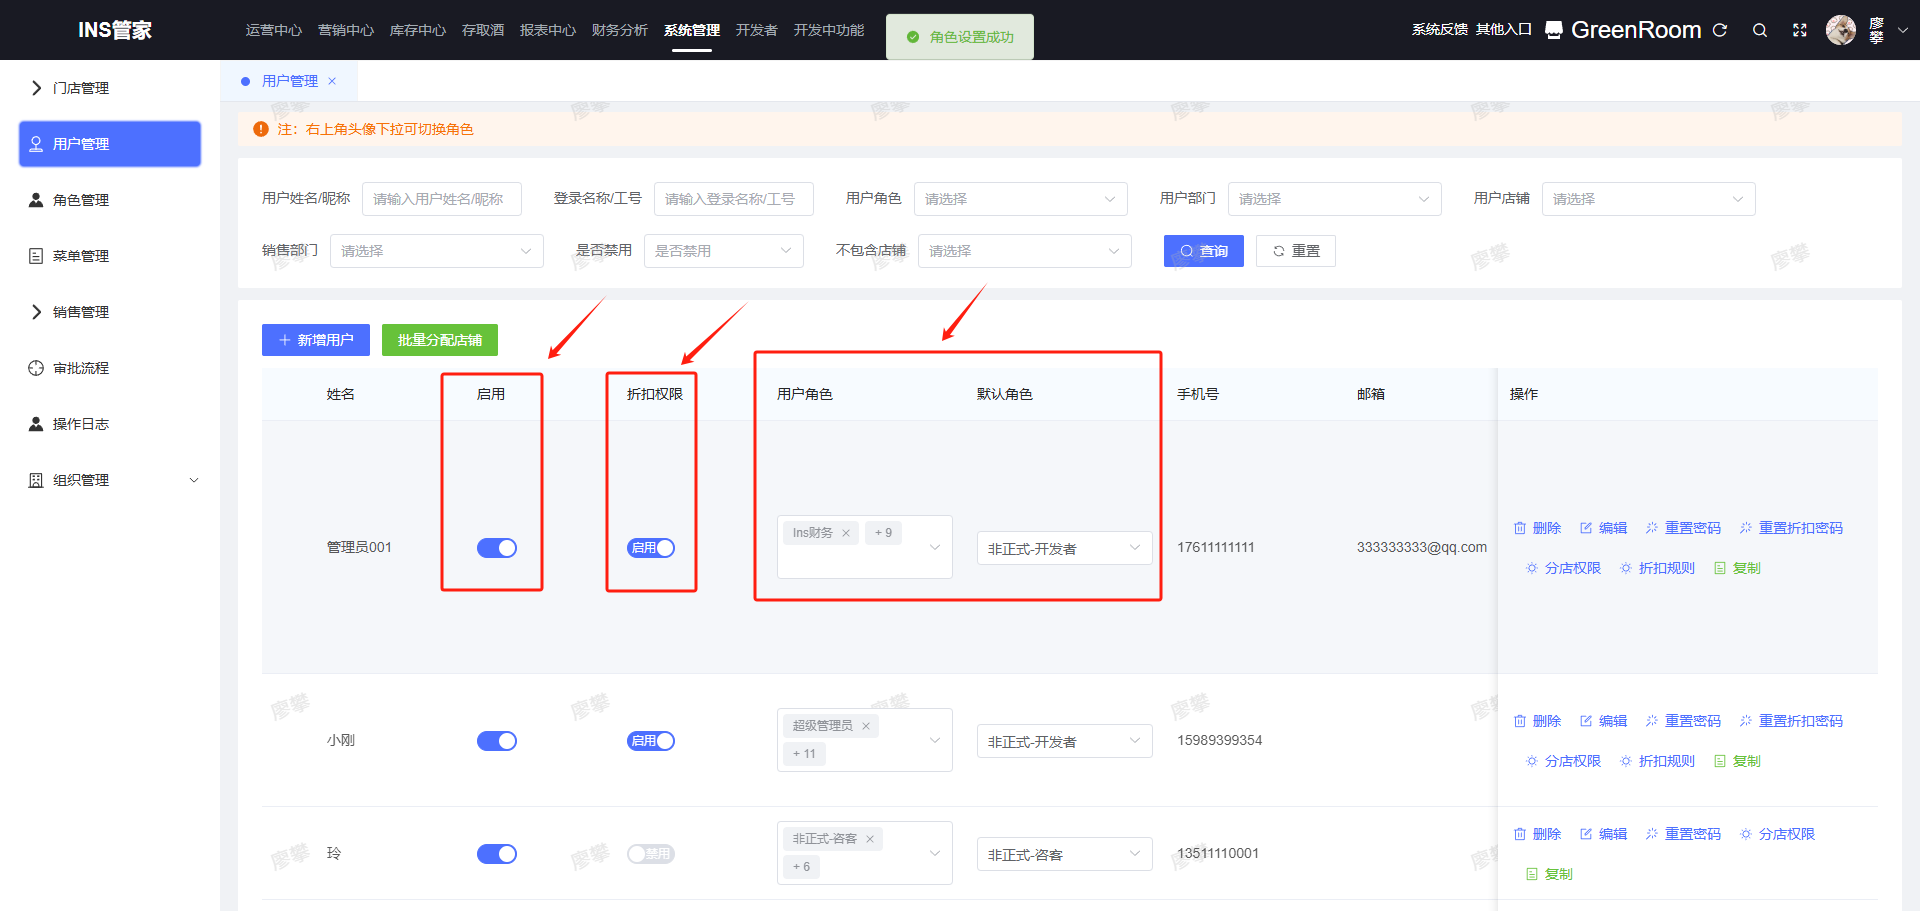Remove Ins财务 role tag from 管理员001

coord(846,533)
